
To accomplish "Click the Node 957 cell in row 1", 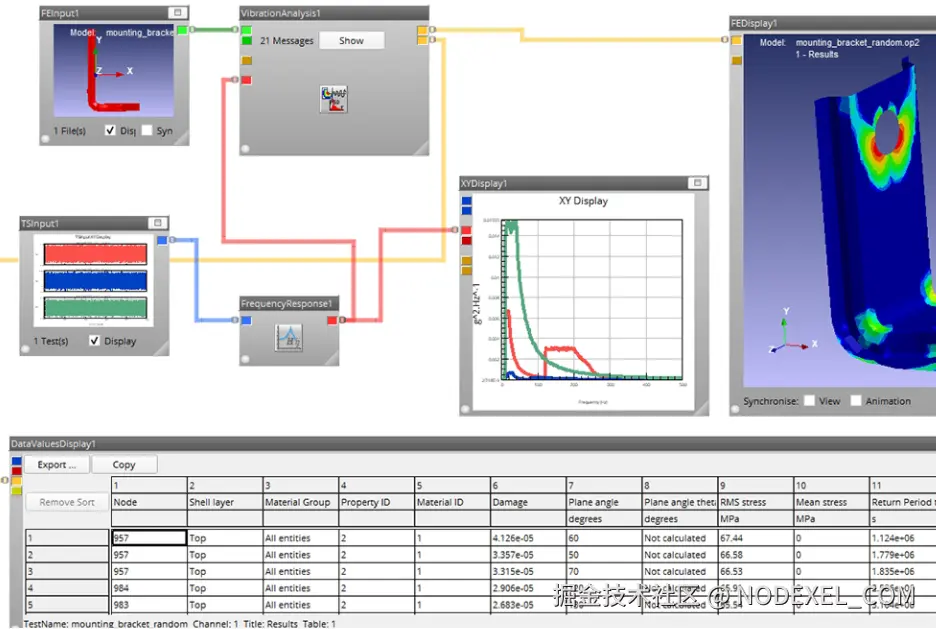I will (x=149, y=538).
